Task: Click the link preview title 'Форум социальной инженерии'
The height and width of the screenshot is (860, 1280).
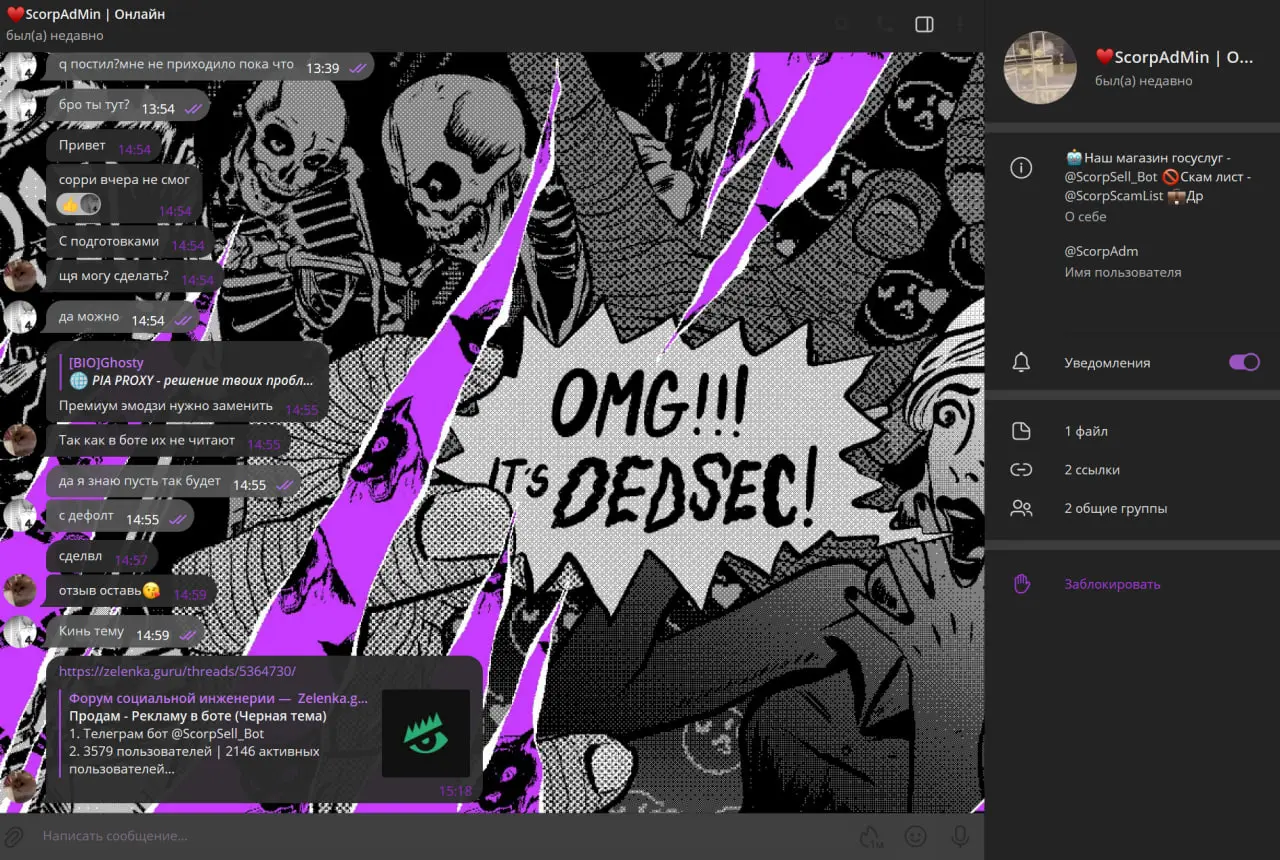Action: pyautogui.click(x=218, y=698)
